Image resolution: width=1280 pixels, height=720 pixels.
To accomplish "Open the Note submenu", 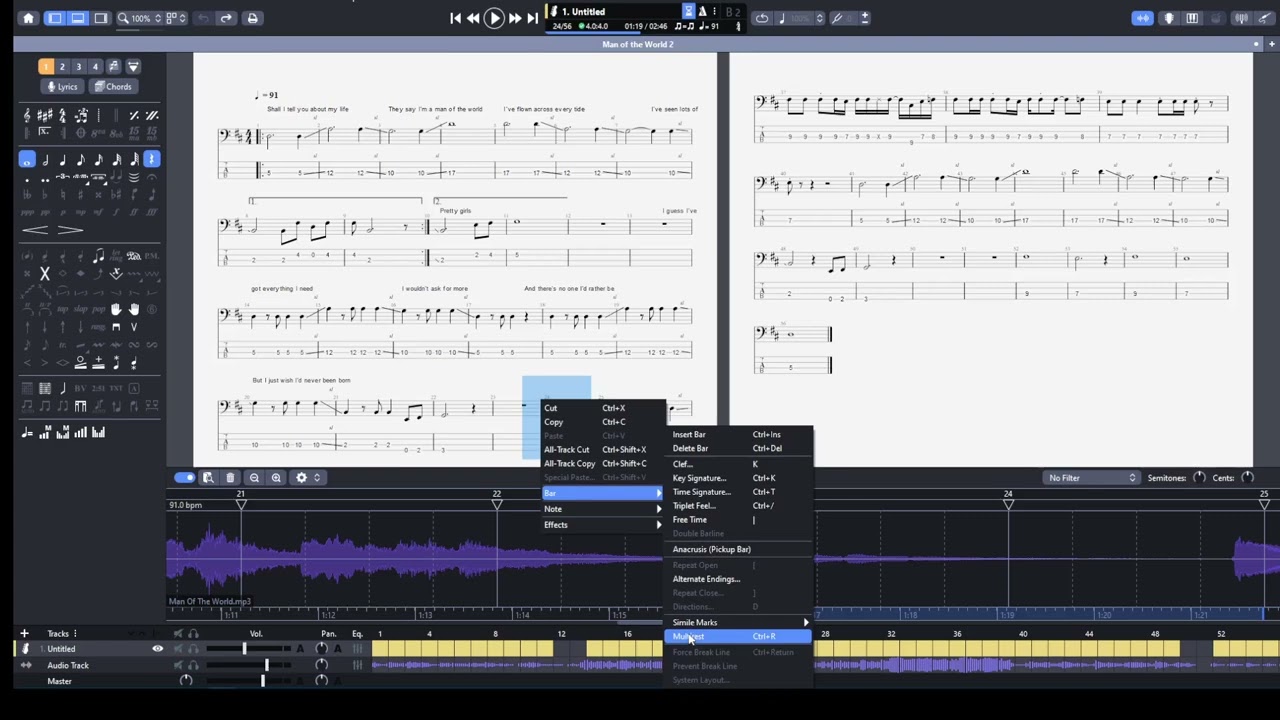I will pos(602,509).
